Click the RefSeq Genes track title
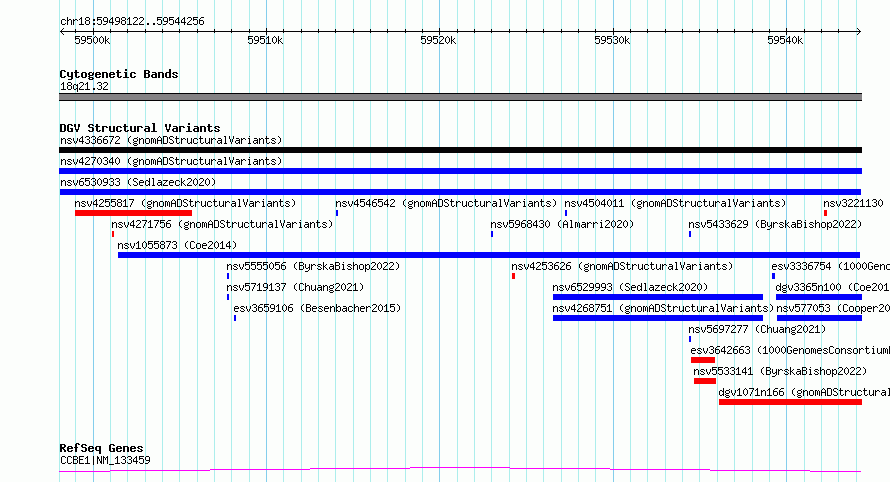Viewport: 890px width, 482px height. pyautogui.click(x=102, y=448)
